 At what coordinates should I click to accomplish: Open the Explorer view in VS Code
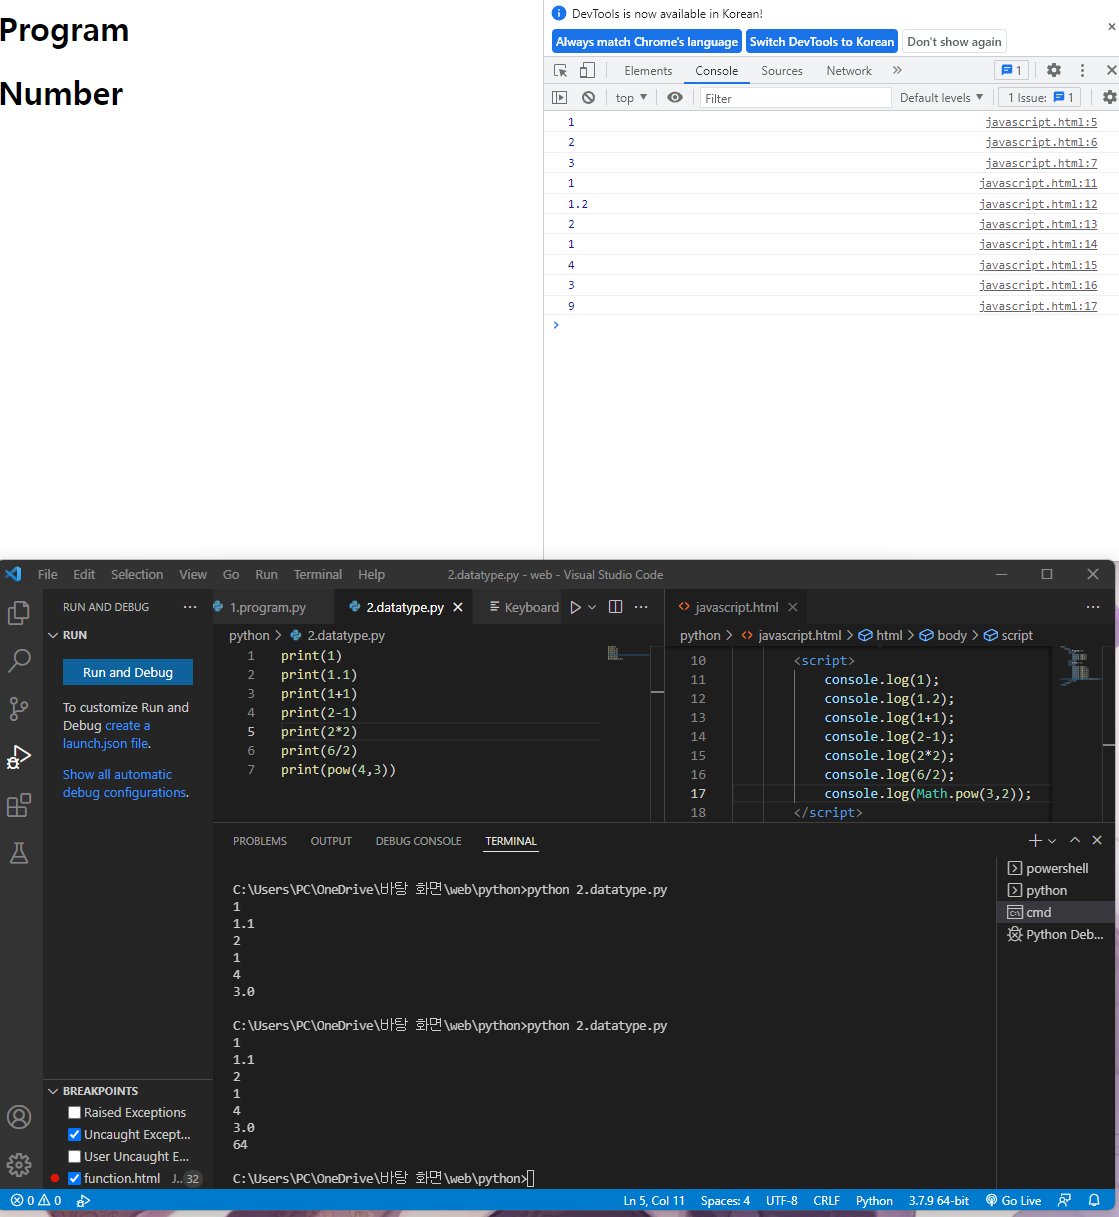pyautogui.click(x=19, y=612)
